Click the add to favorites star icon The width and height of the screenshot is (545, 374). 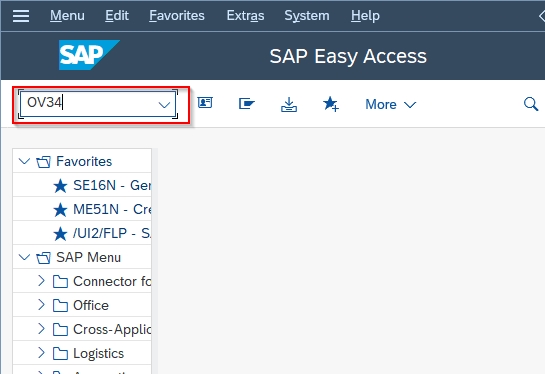[x=331, y=104]
